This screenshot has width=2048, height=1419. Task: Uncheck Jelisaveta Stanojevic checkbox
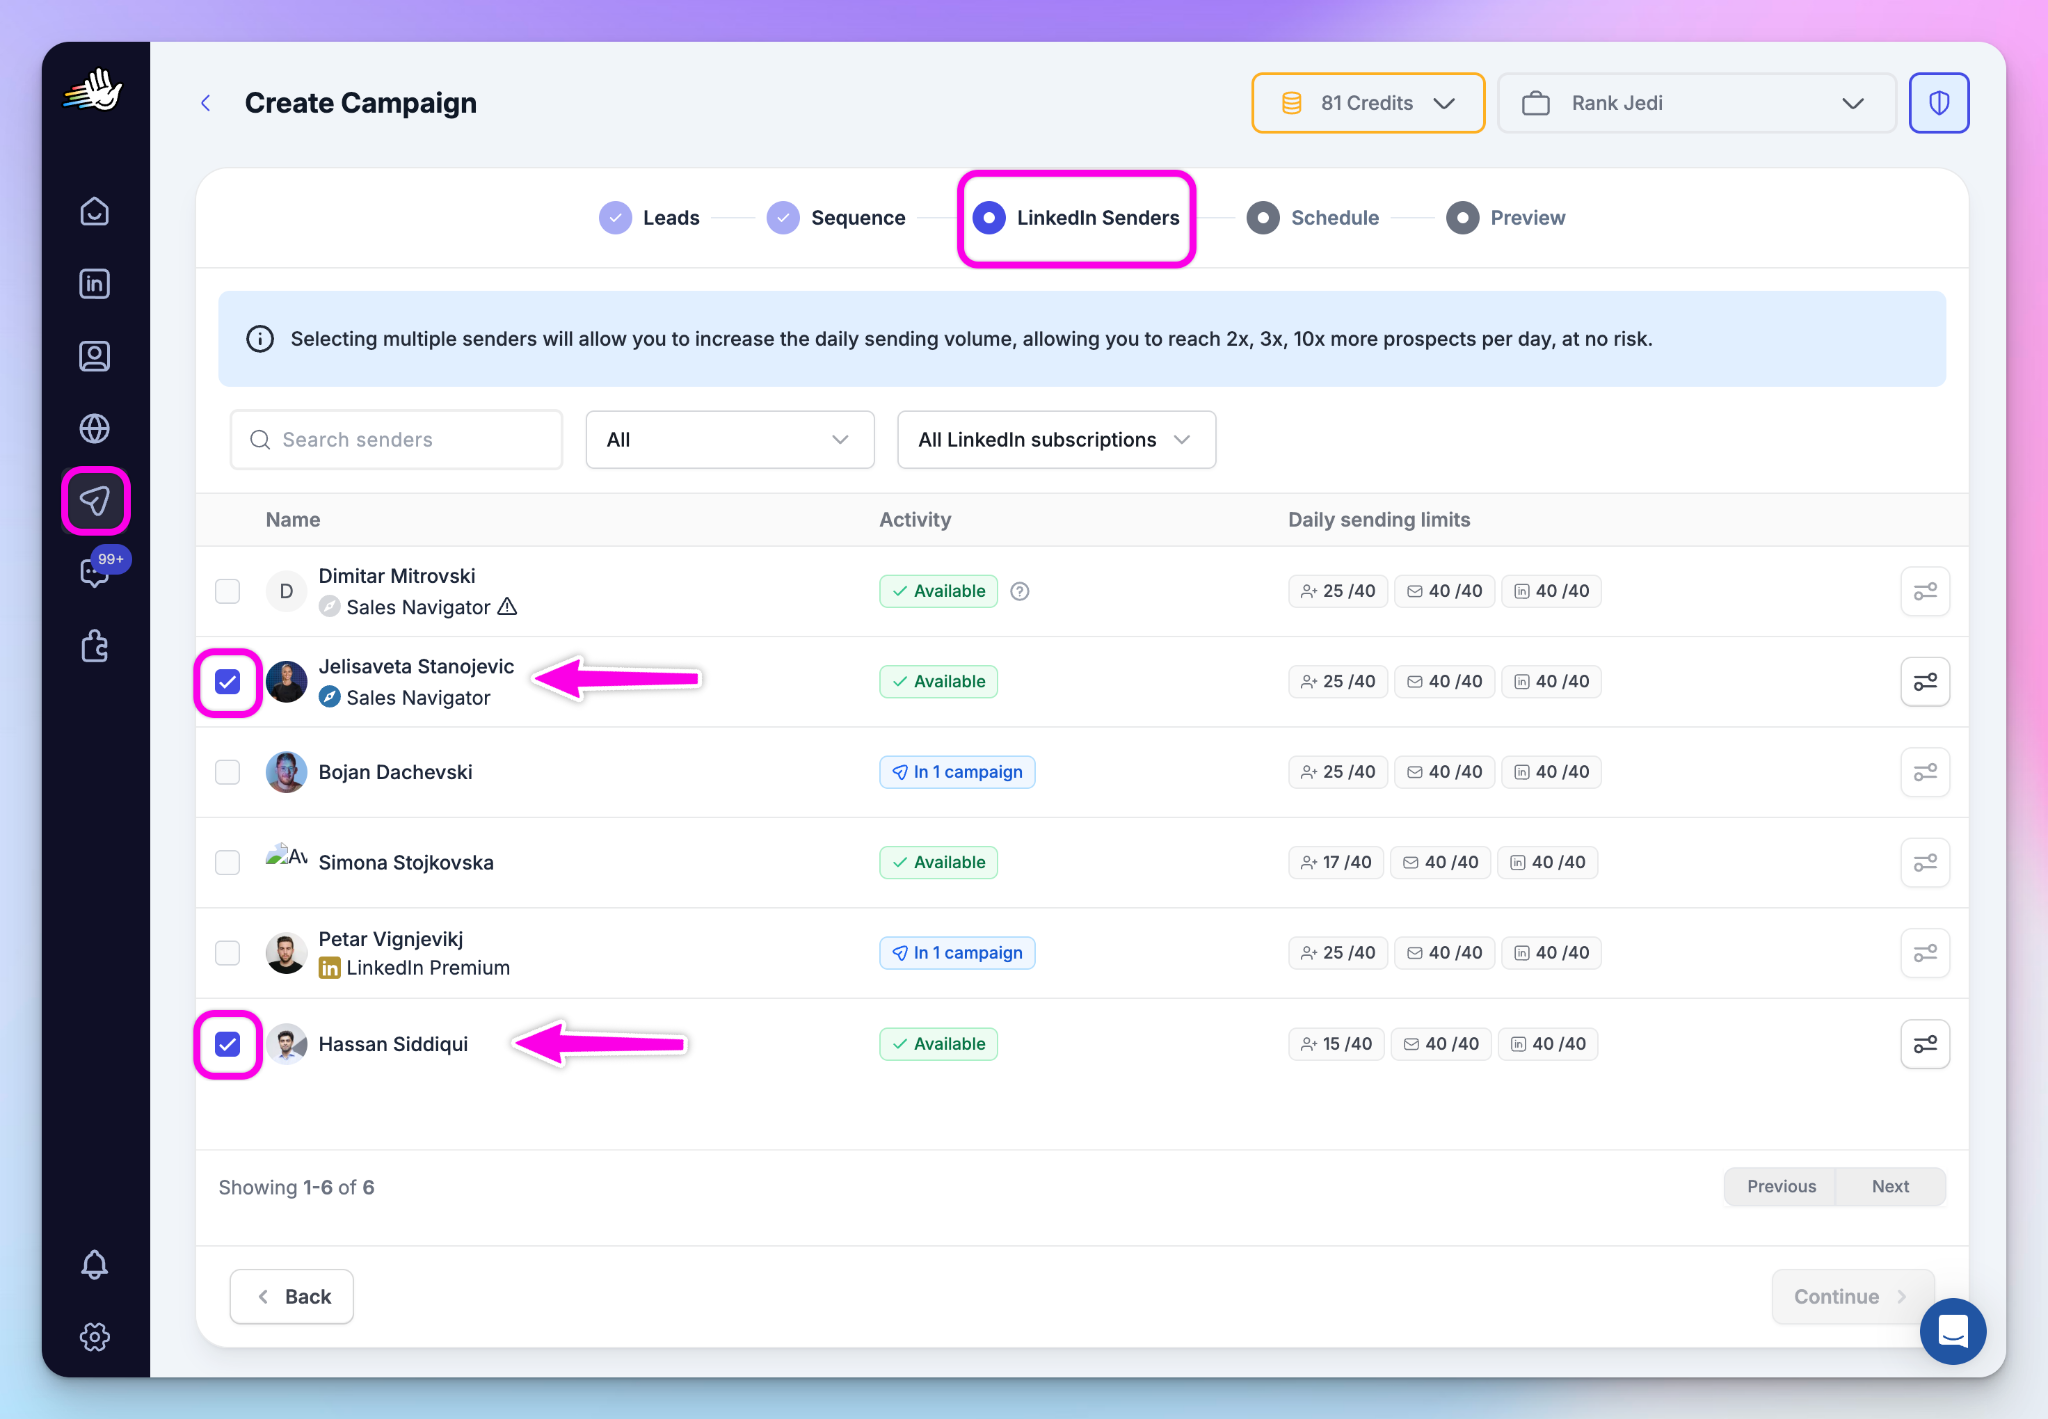[x=228, y=682]
